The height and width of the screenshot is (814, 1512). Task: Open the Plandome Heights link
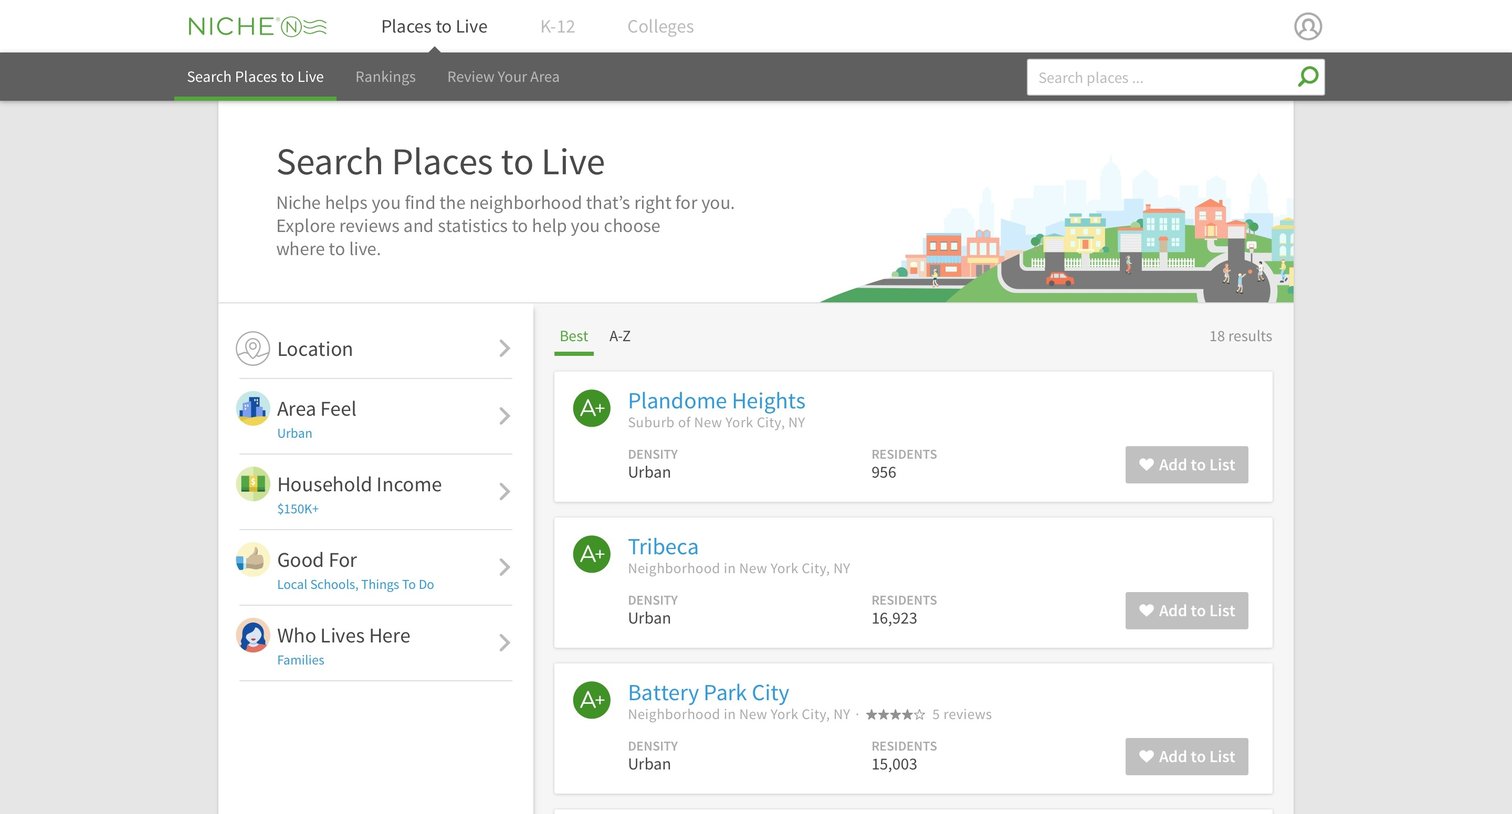point(716,401)
